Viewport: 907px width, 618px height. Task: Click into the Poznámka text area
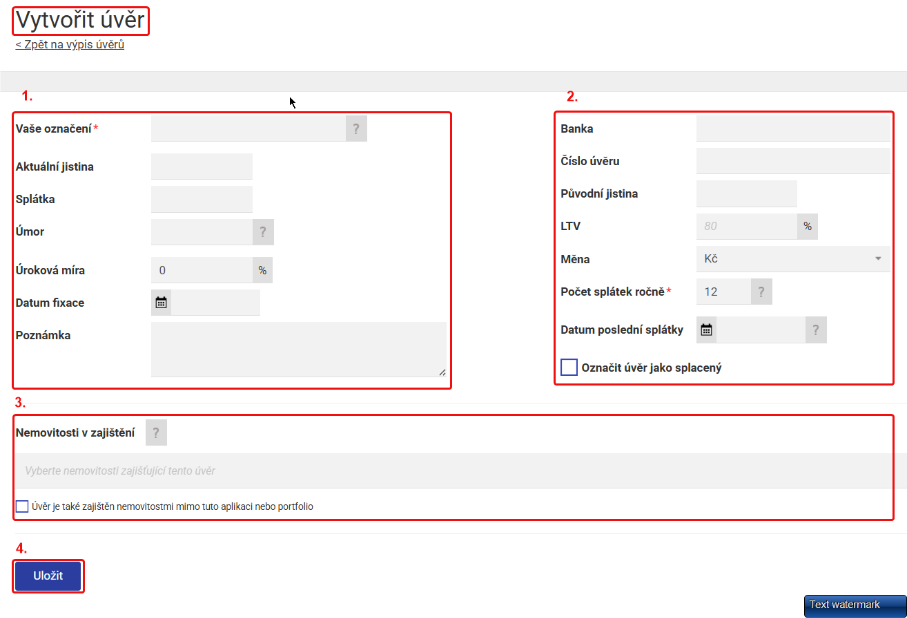coord(298,349)
